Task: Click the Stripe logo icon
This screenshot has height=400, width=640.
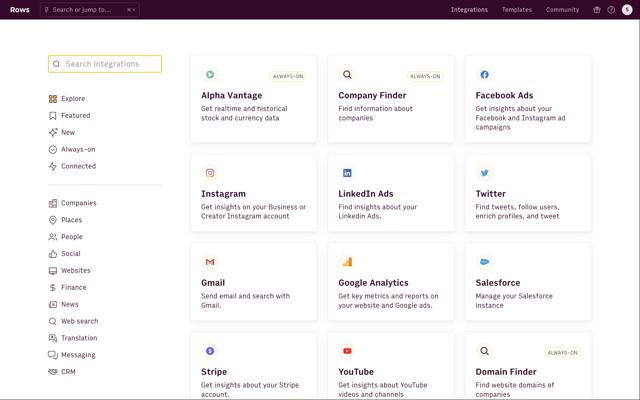Action: (x=210, y=351)
